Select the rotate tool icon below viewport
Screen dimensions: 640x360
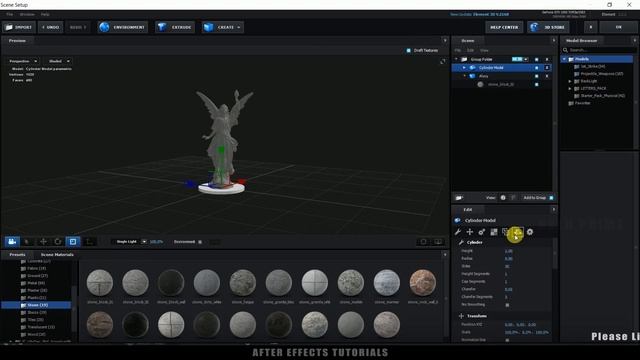click(x=58, y=242)
